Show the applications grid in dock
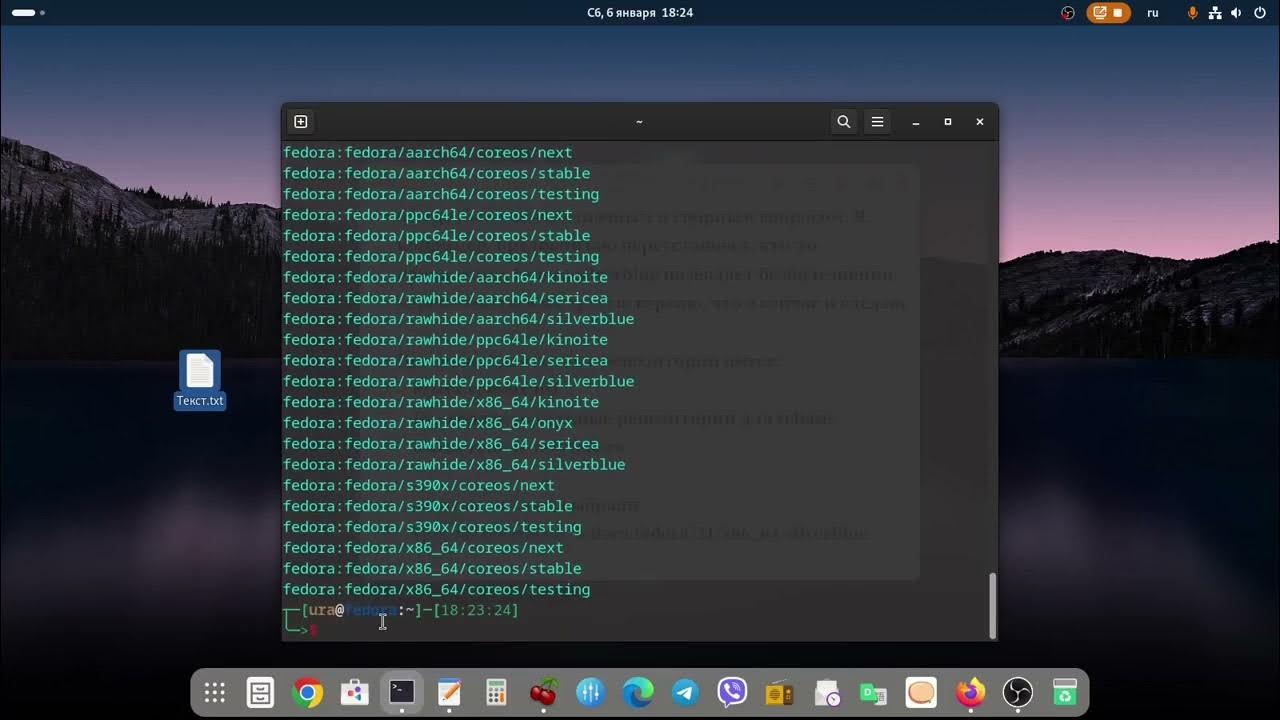 [214, 692]
